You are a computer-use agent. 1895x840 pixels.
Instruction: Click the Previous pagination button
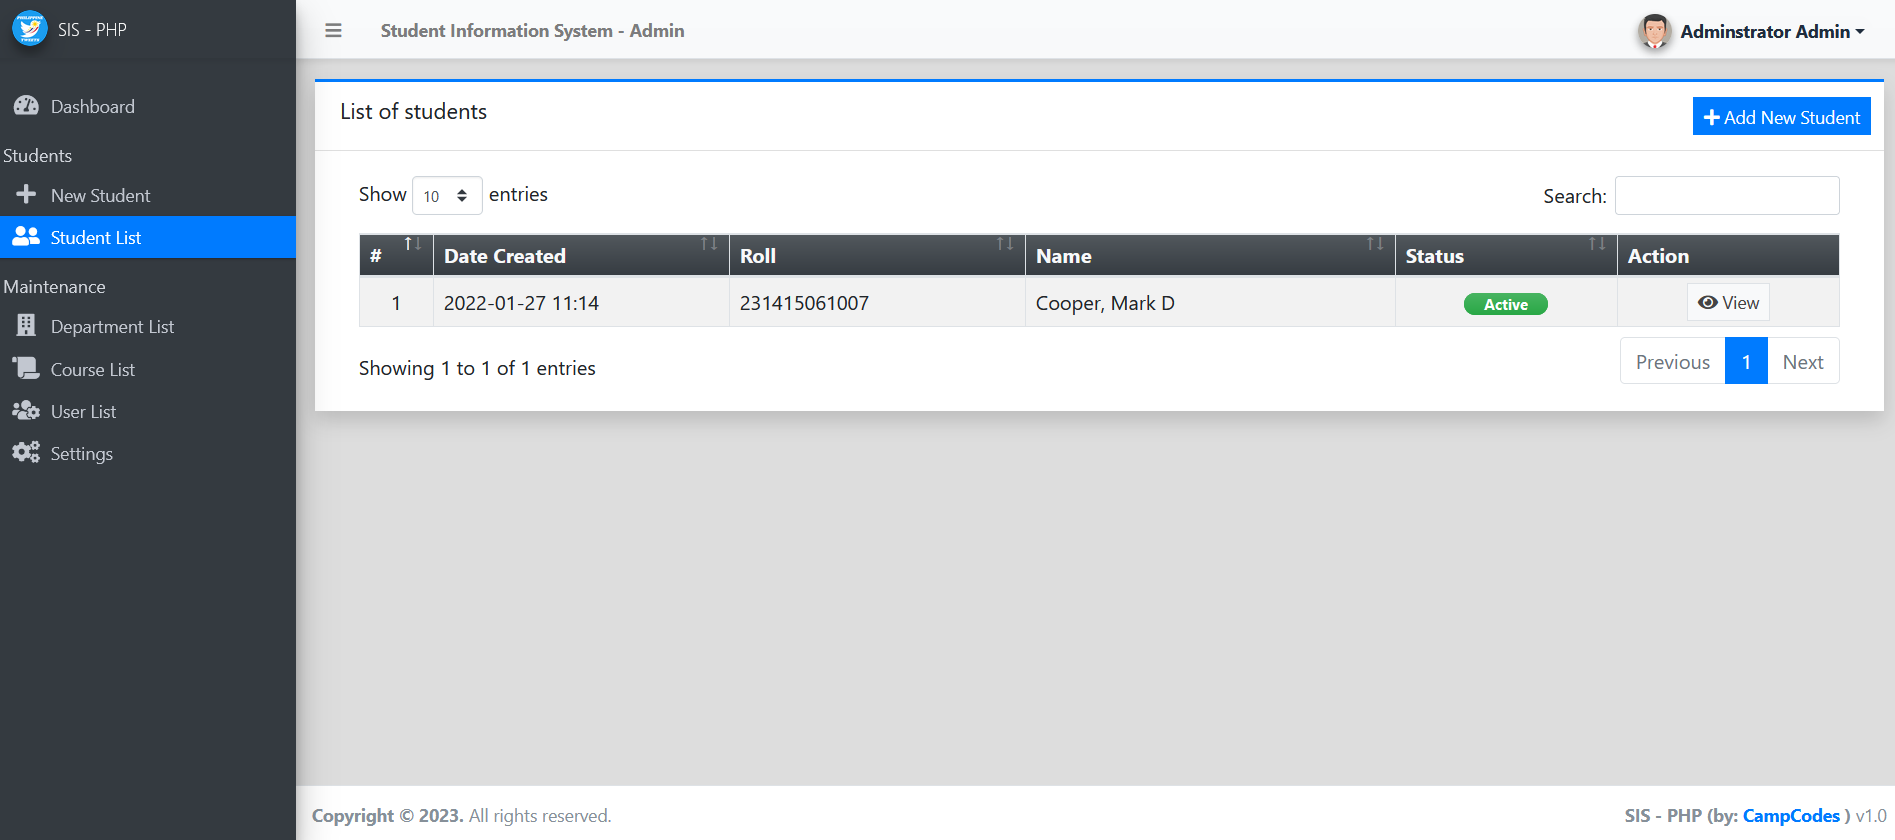[x=1672, y=362]
